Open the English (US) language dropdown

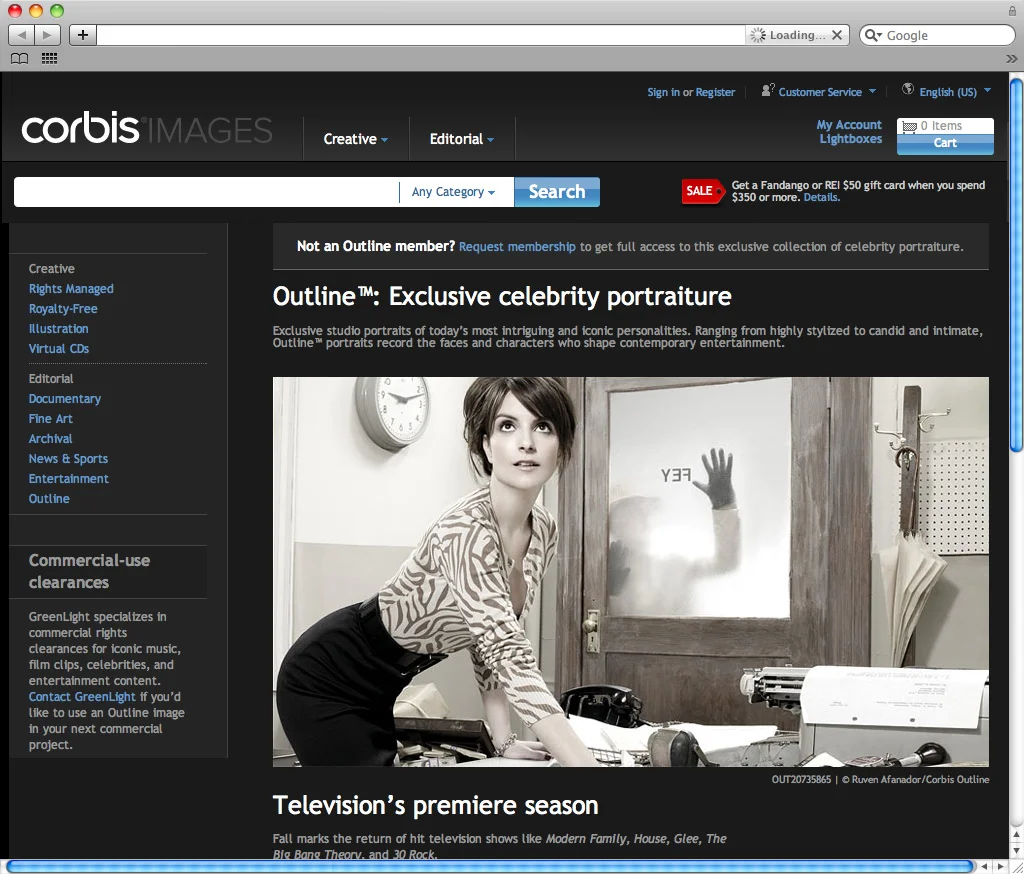tap(955, 92)
